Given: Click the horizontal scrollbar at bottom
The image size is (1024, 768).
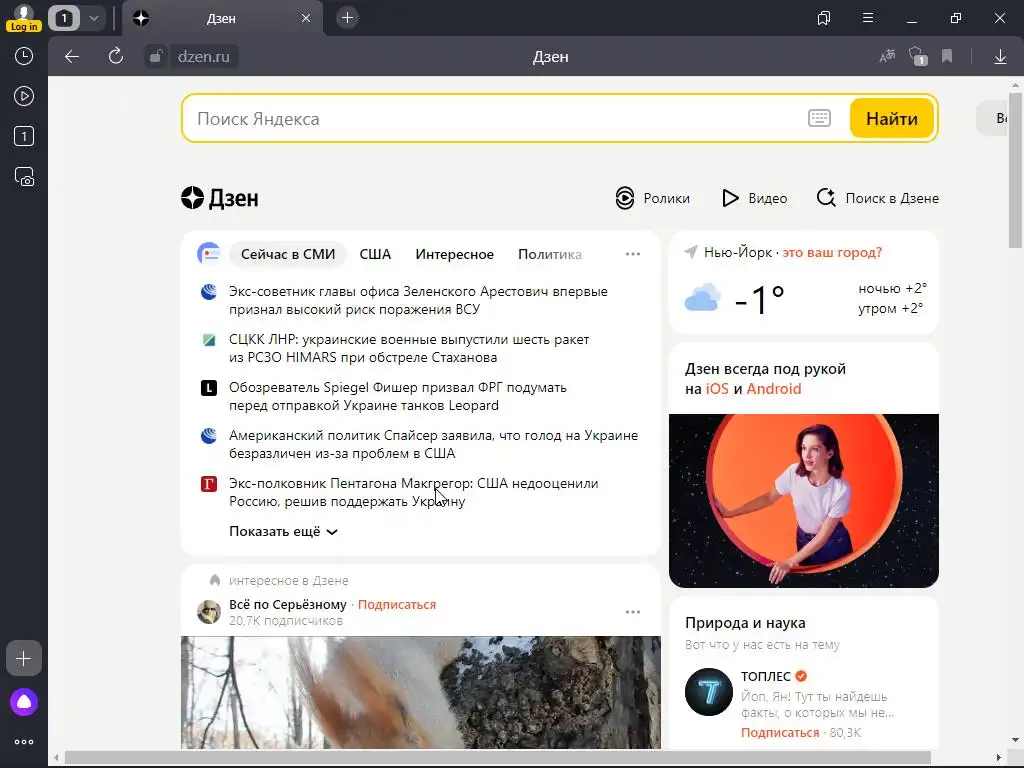Looking at the screenshot, I should click(496, 758).
